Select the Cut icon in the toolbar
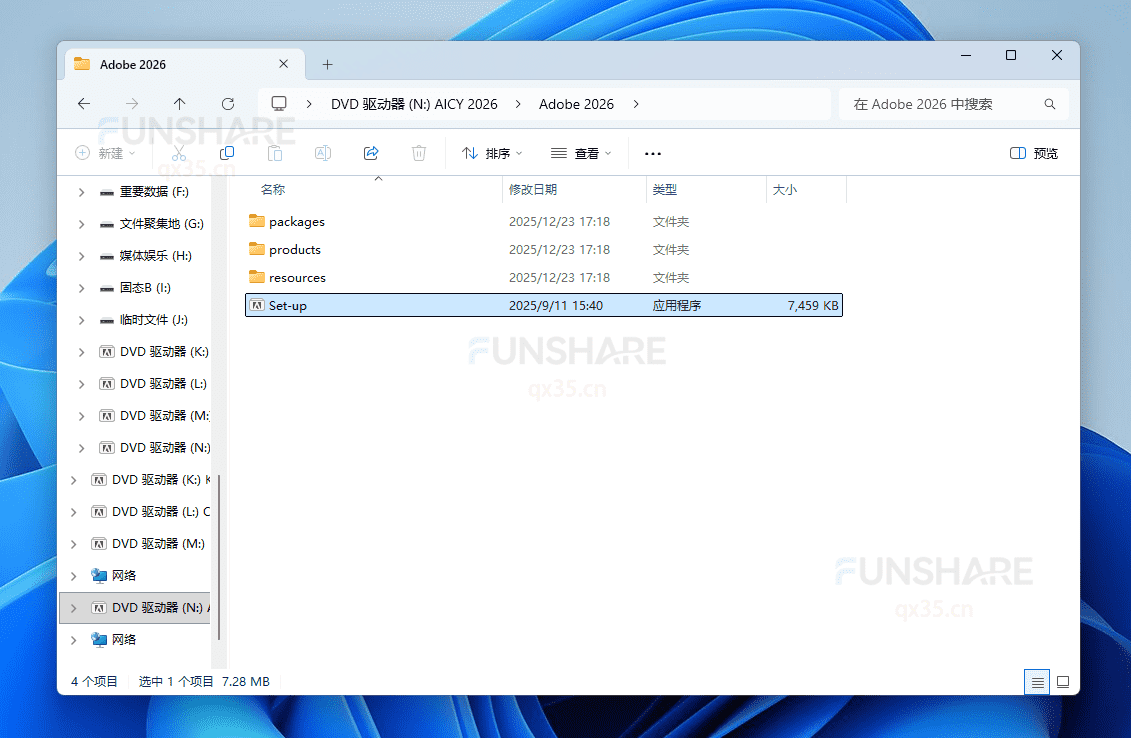1131x738 pixels. (179, 152)
